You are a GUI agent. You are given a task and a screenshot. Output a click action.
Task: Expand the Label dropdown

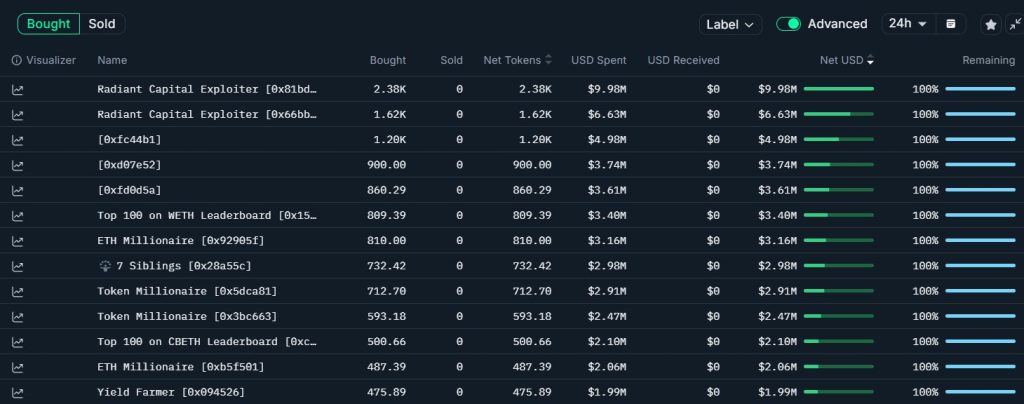731,25
